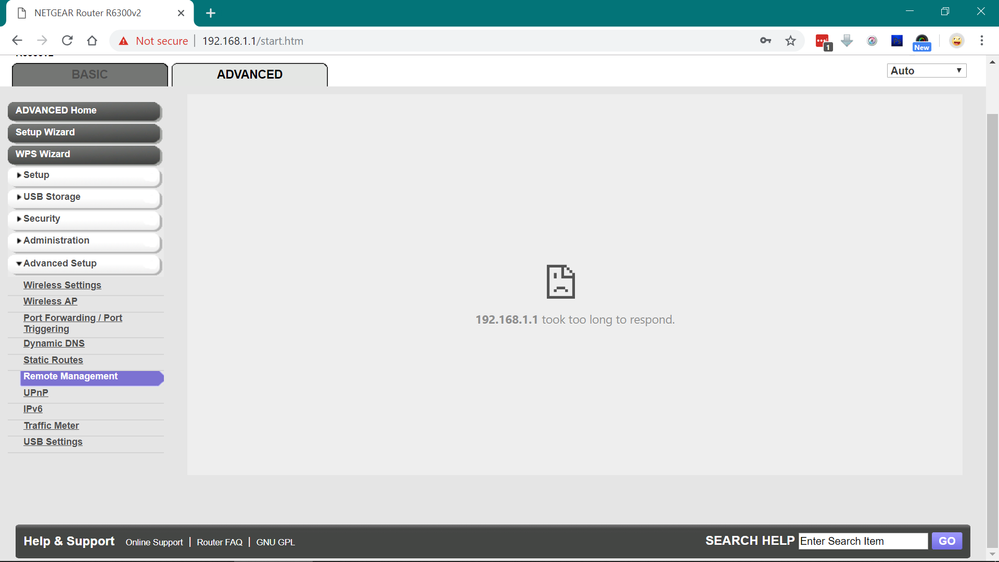
Task: Collapse the Advanced Setup section
Action: 84,263
